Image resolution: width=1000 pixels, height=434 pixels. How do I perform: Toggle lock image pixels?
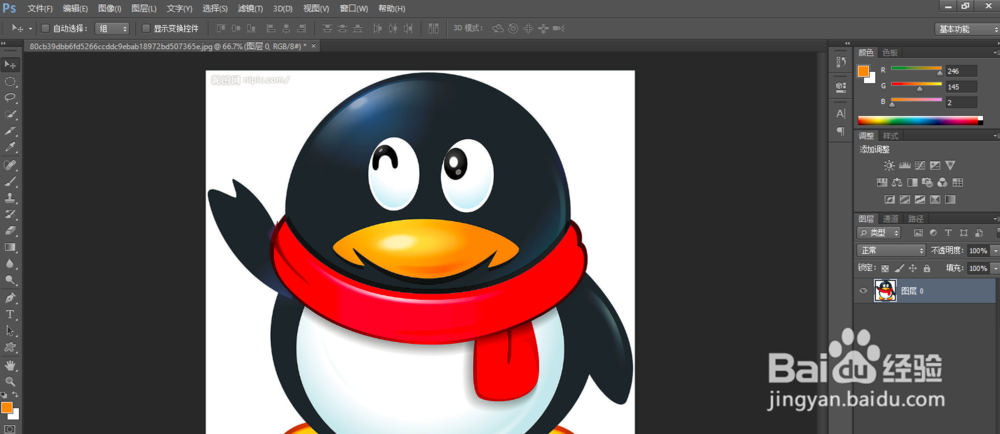[899, 268]
